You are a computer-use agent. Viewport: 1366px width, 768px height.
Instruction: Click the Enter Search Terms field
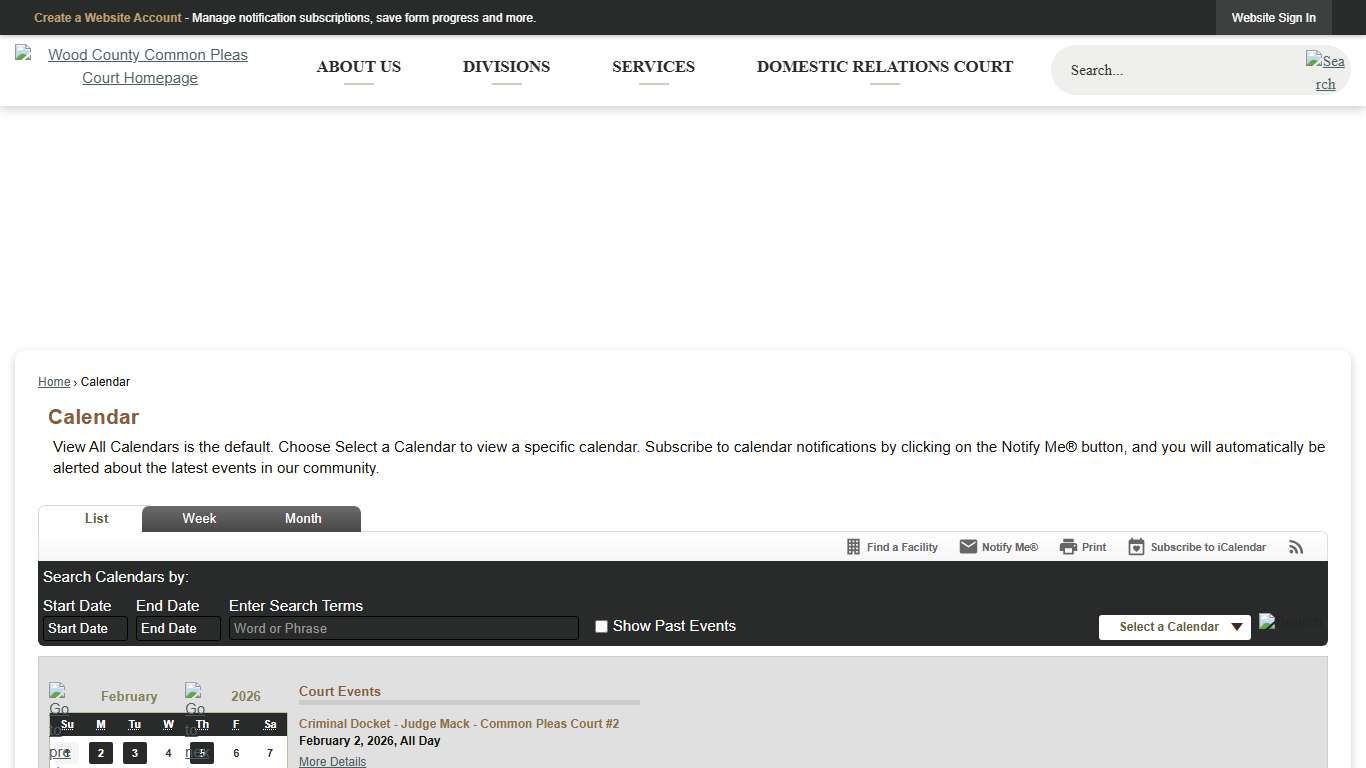pyautogui.click(x=404, y=629)
